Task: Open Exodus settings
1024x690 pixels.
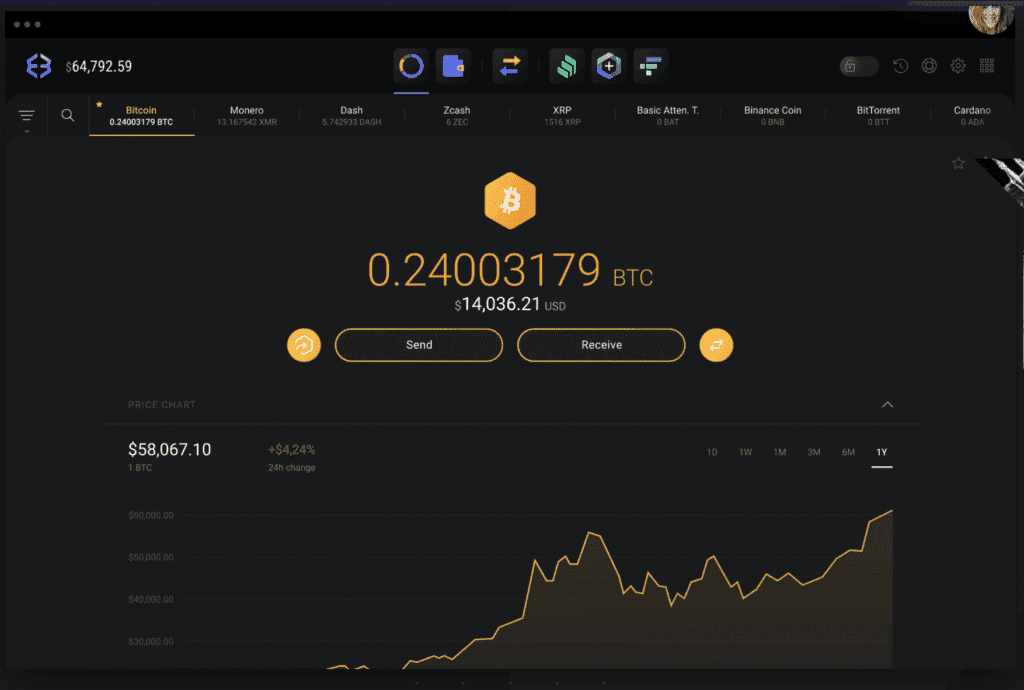Action: (957, 65)
